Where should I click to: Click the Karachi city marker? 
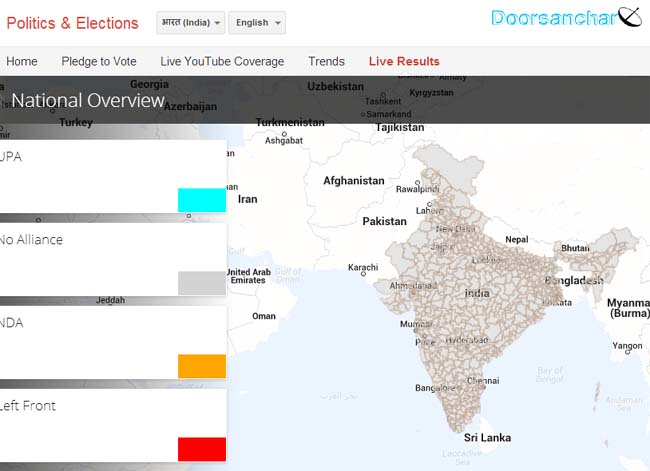coord(364,274)
